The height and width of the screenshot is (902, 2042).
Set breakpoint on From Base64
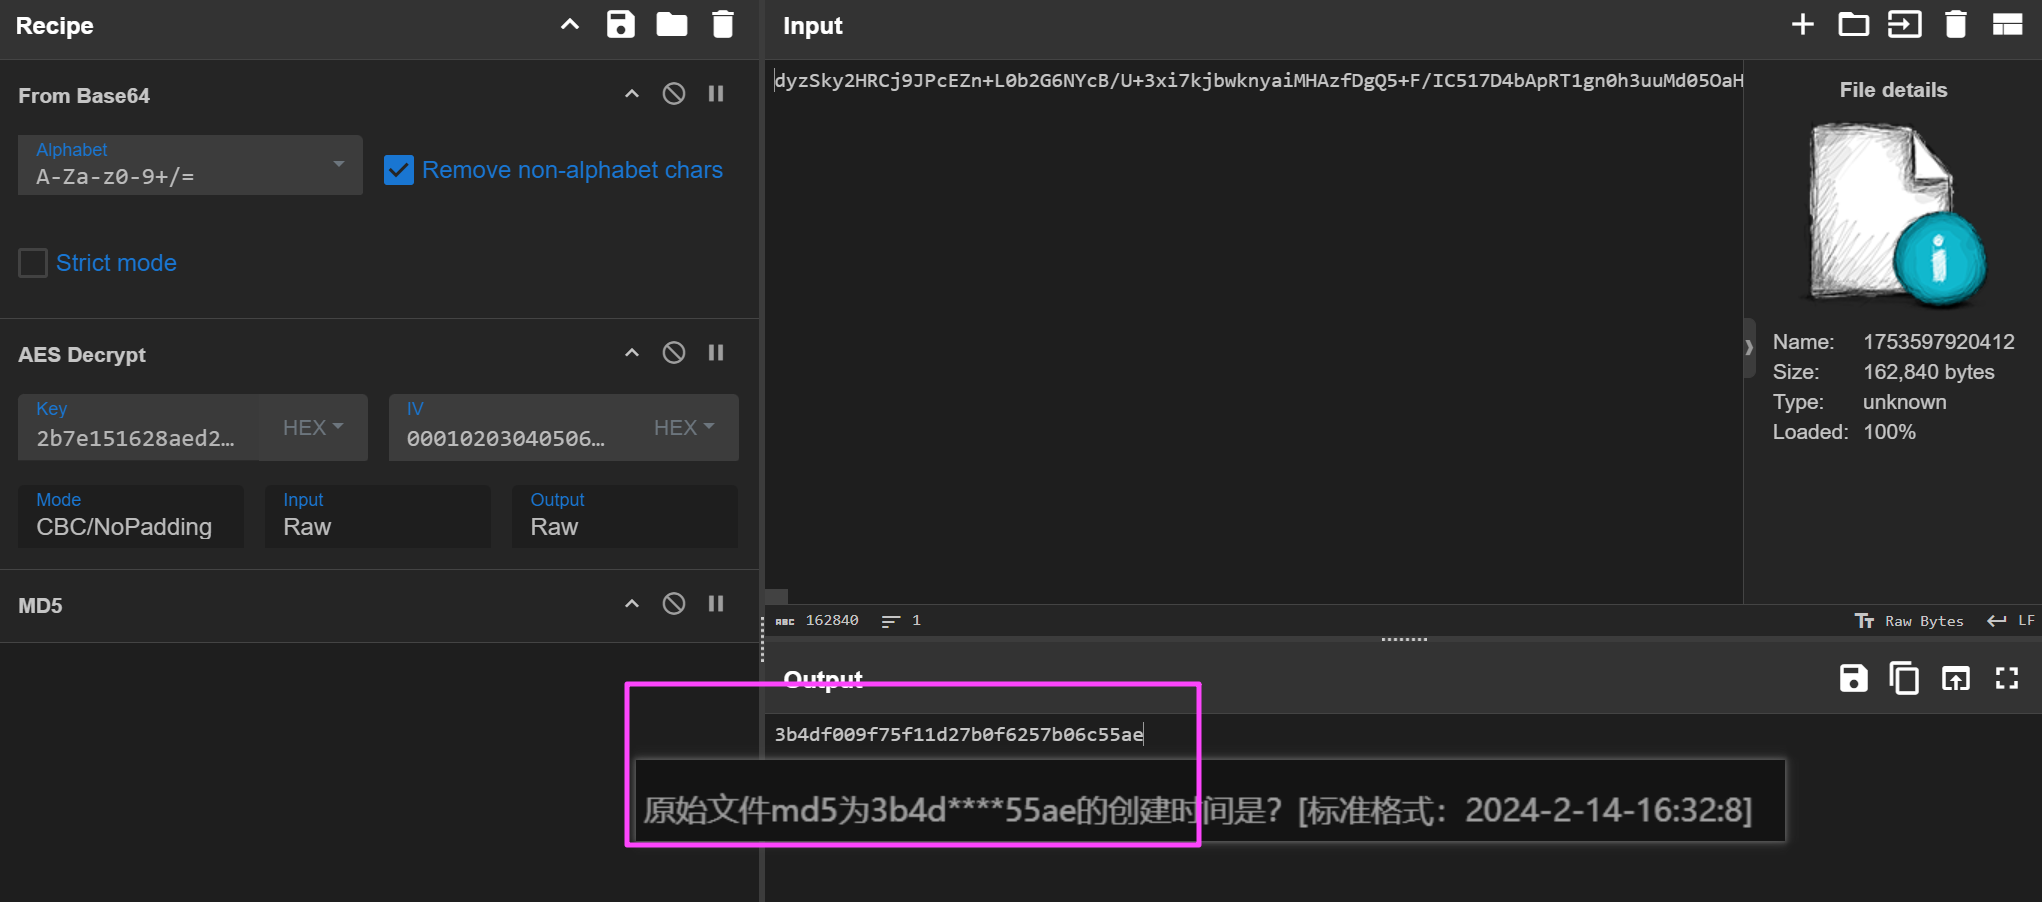(x=716, y=94)
